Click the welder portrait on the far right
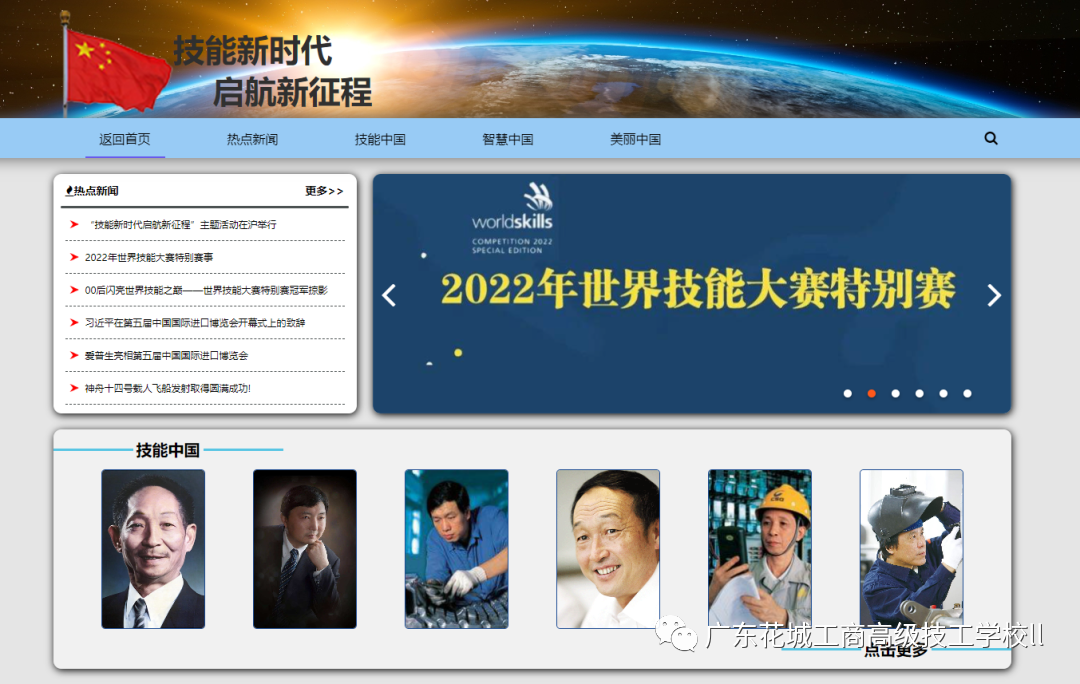Viewport: 1080px width, 684px height. coord(909,548)
